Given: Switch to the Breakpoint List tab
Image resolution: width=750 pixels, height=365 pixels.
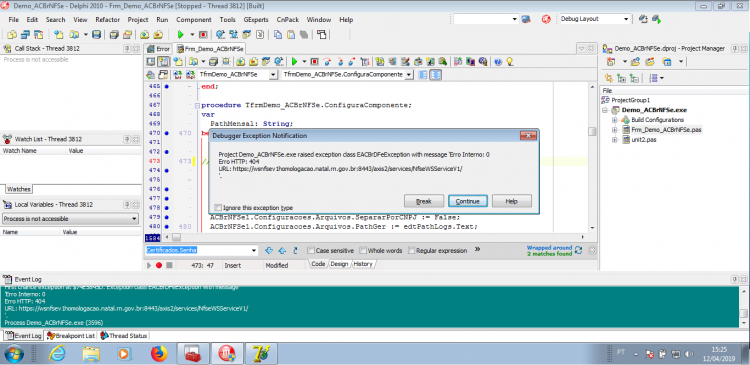Looking at the screenshot, I should point(71,336).
